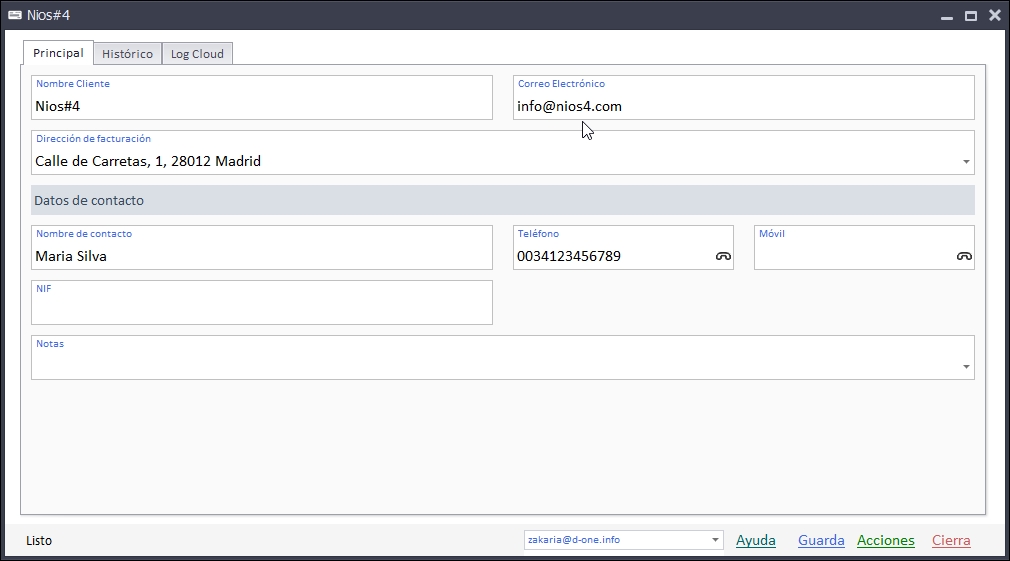Open the Acciones menu link
Image resolution: width=1010 pixels, height=561 pixels.
[x=885, y=540]
